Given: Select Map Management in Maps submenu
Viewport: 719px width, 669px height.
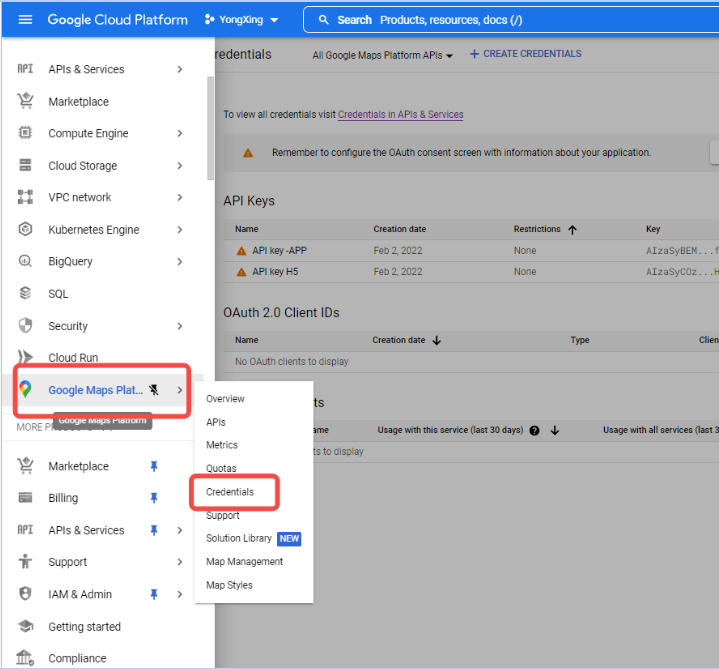Looking at the screenshot, I should coord(244,561).
